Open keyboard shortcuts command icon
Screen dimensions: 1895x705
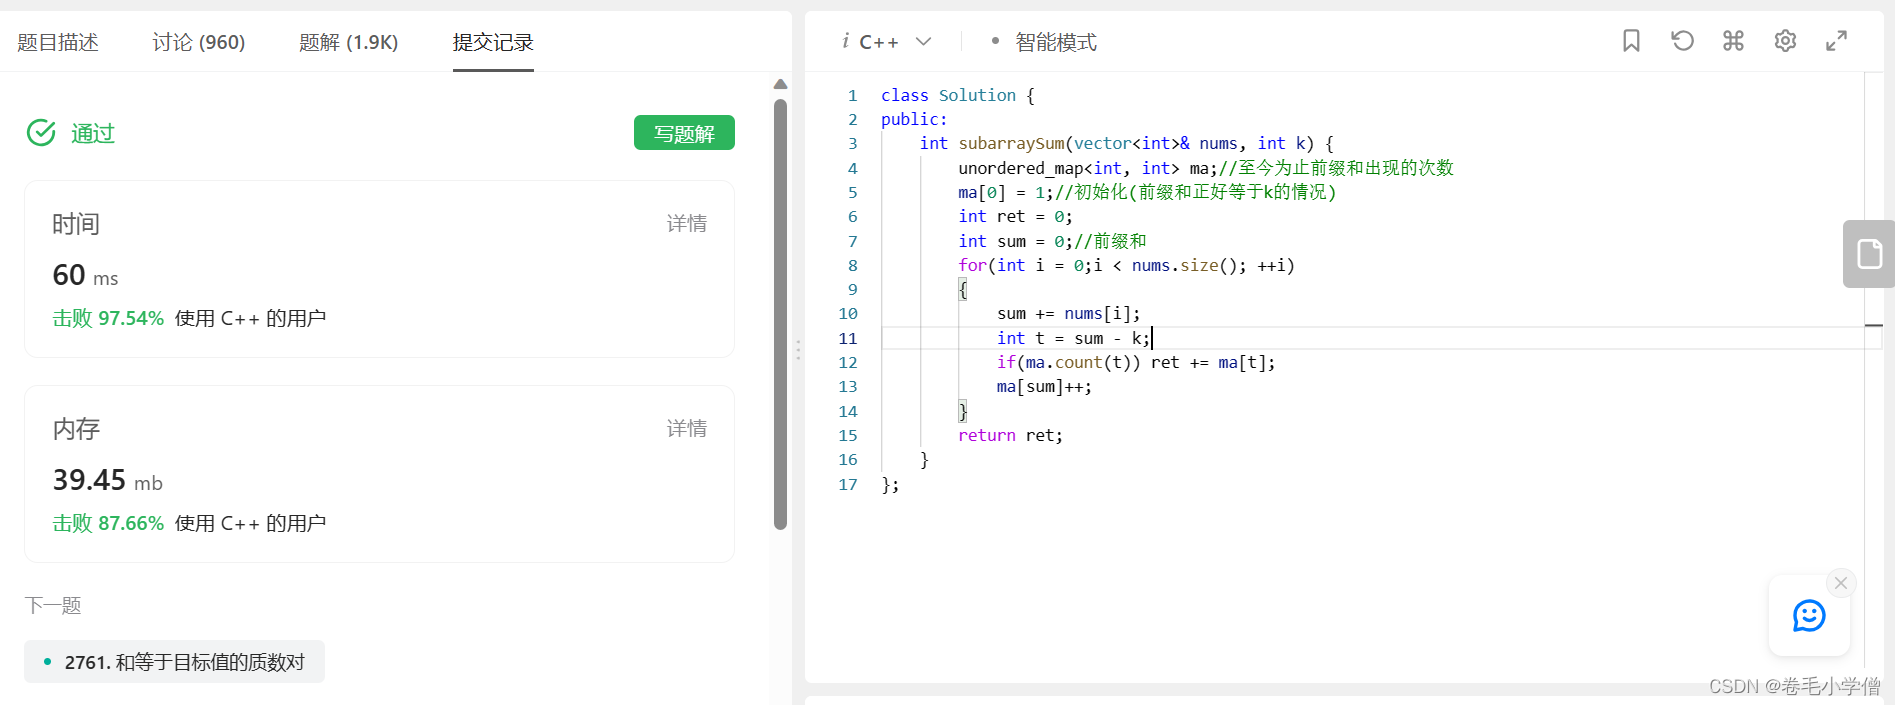(x=1733, y=41)
